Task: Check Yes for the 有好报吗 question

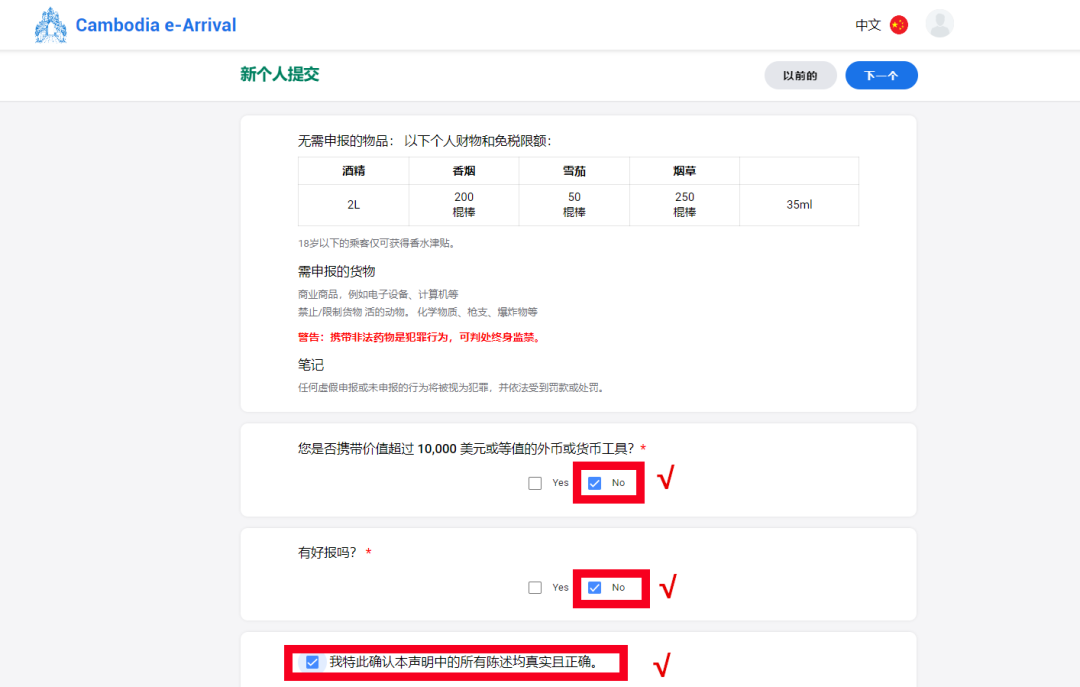Action: coord(535,588)
